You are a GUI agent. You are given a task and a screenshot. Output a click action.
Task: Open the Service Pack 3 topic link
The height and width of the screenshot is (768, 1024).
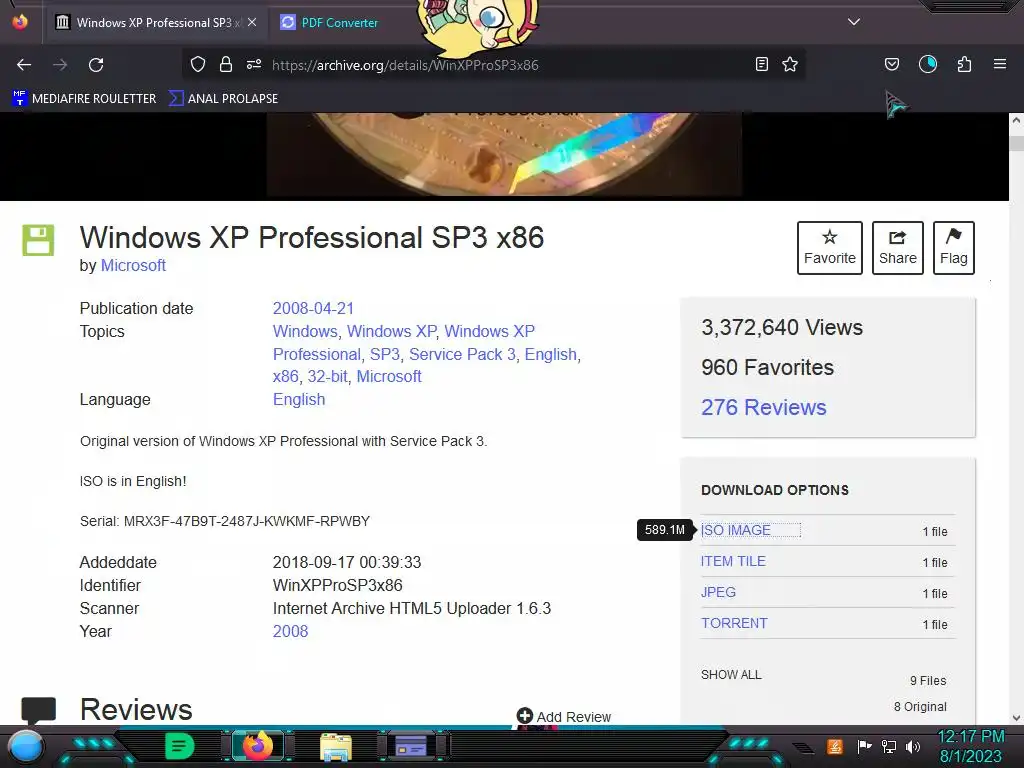pyautogui.click(x=462, y=354)
